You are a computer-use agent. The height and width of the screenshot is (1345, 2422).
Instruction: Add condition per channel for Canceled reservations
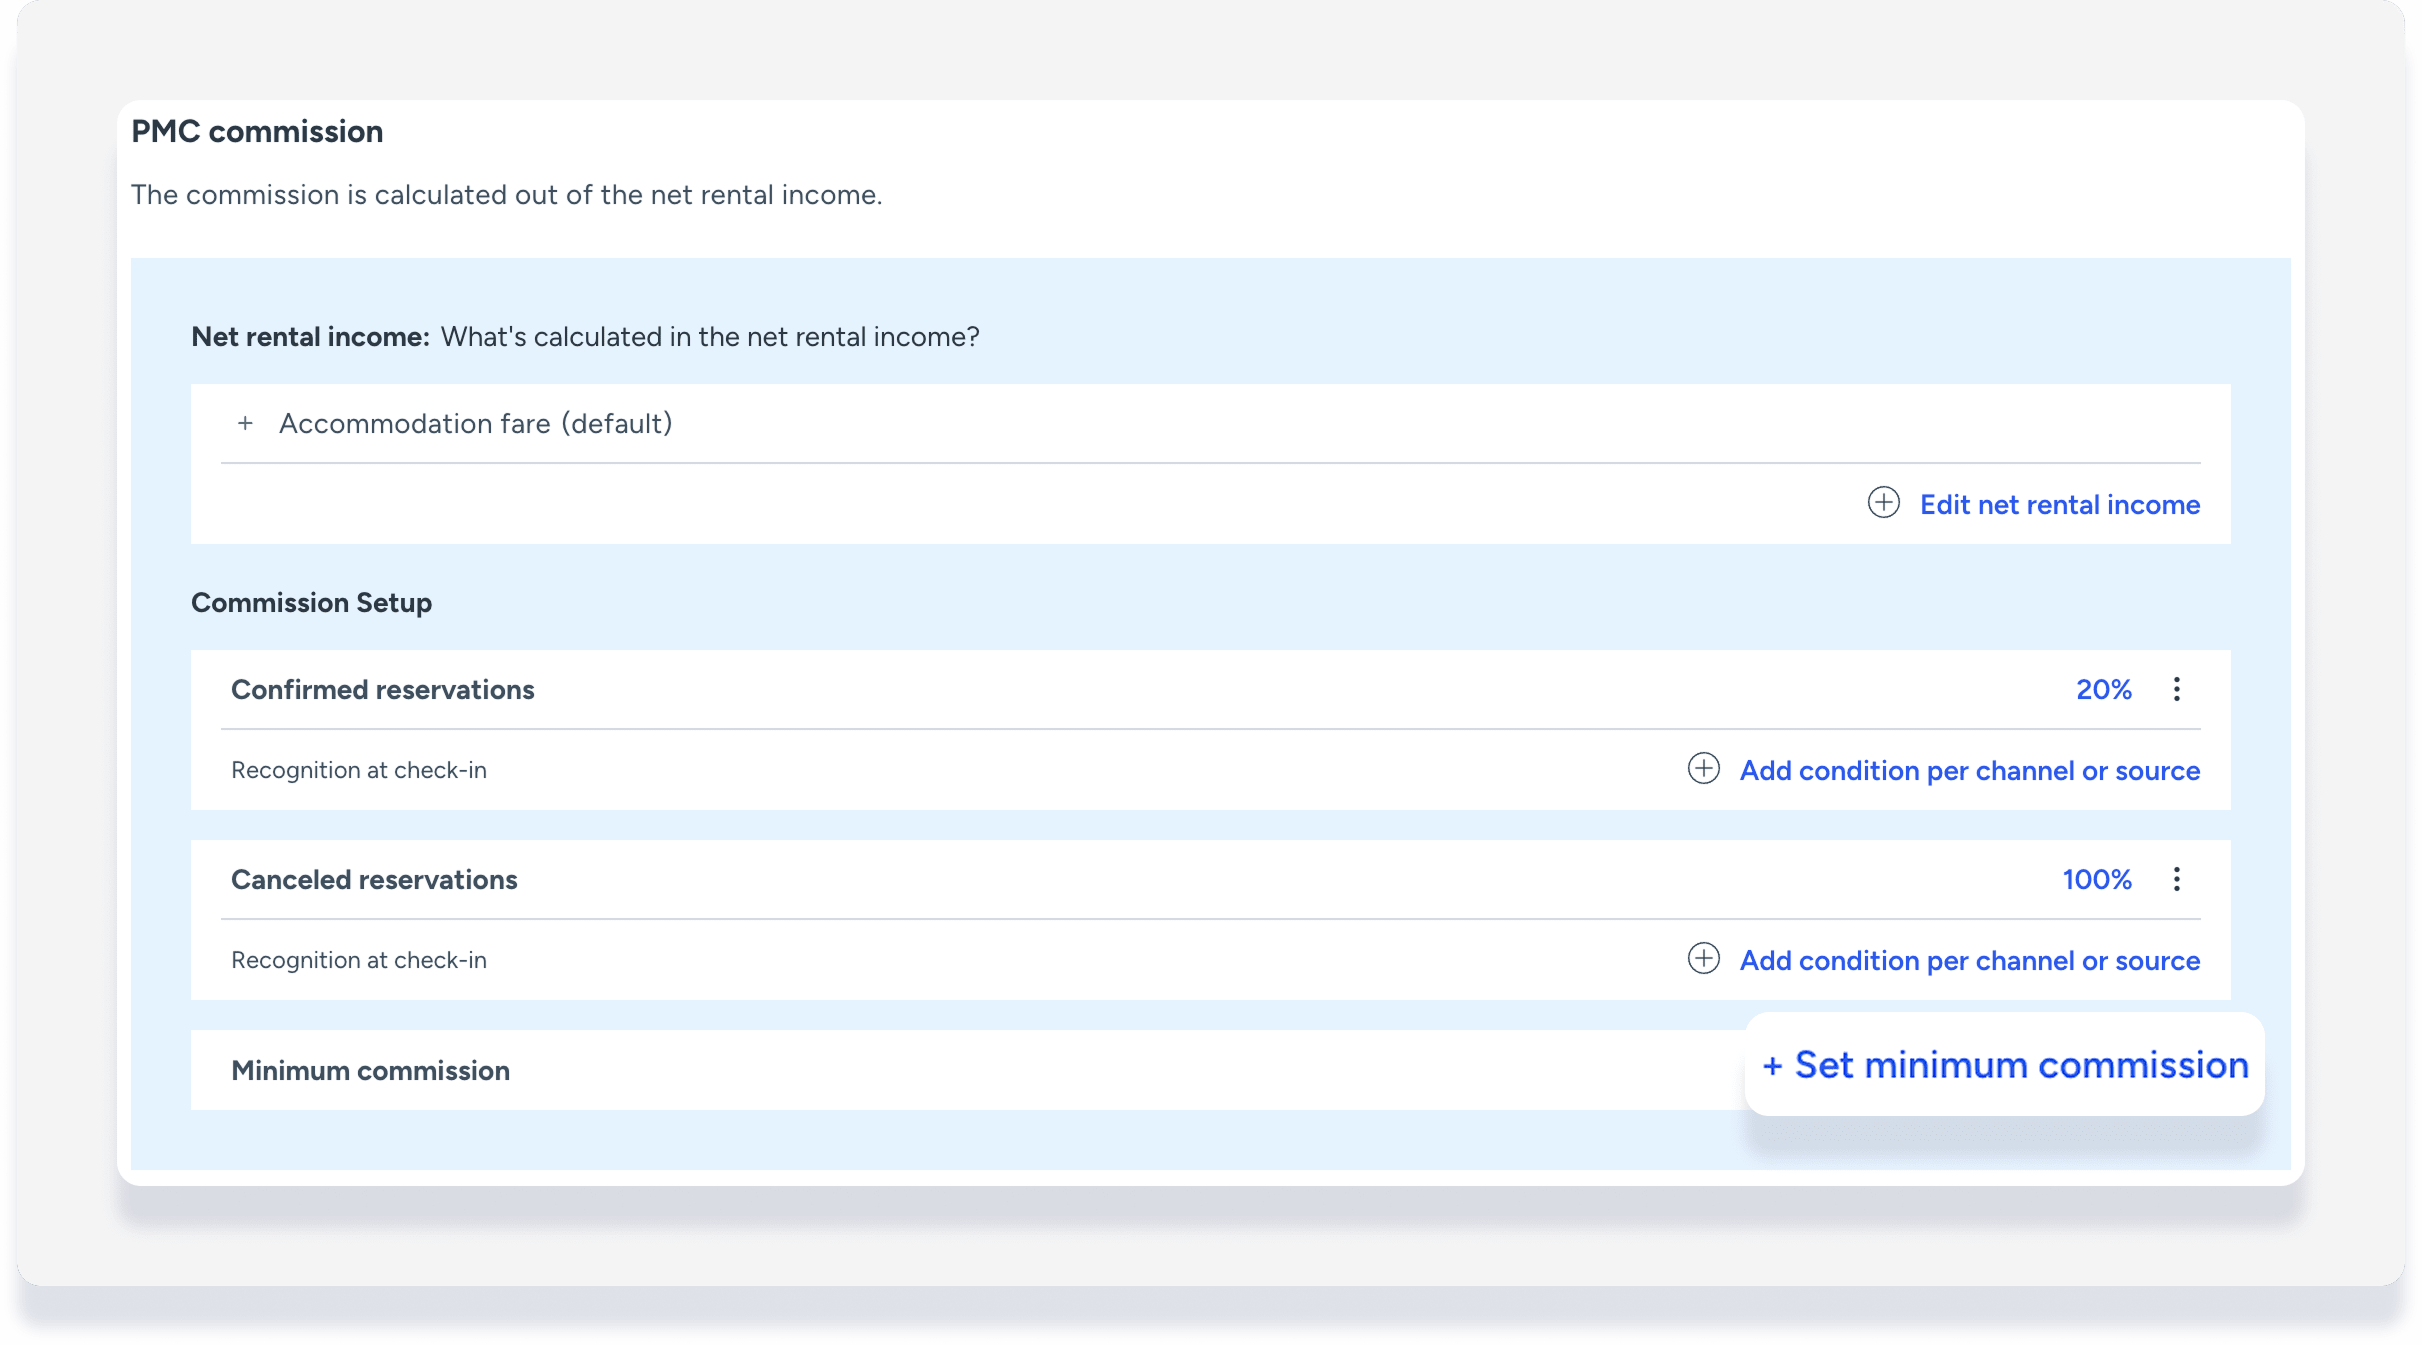click(x=1969, y=961)
